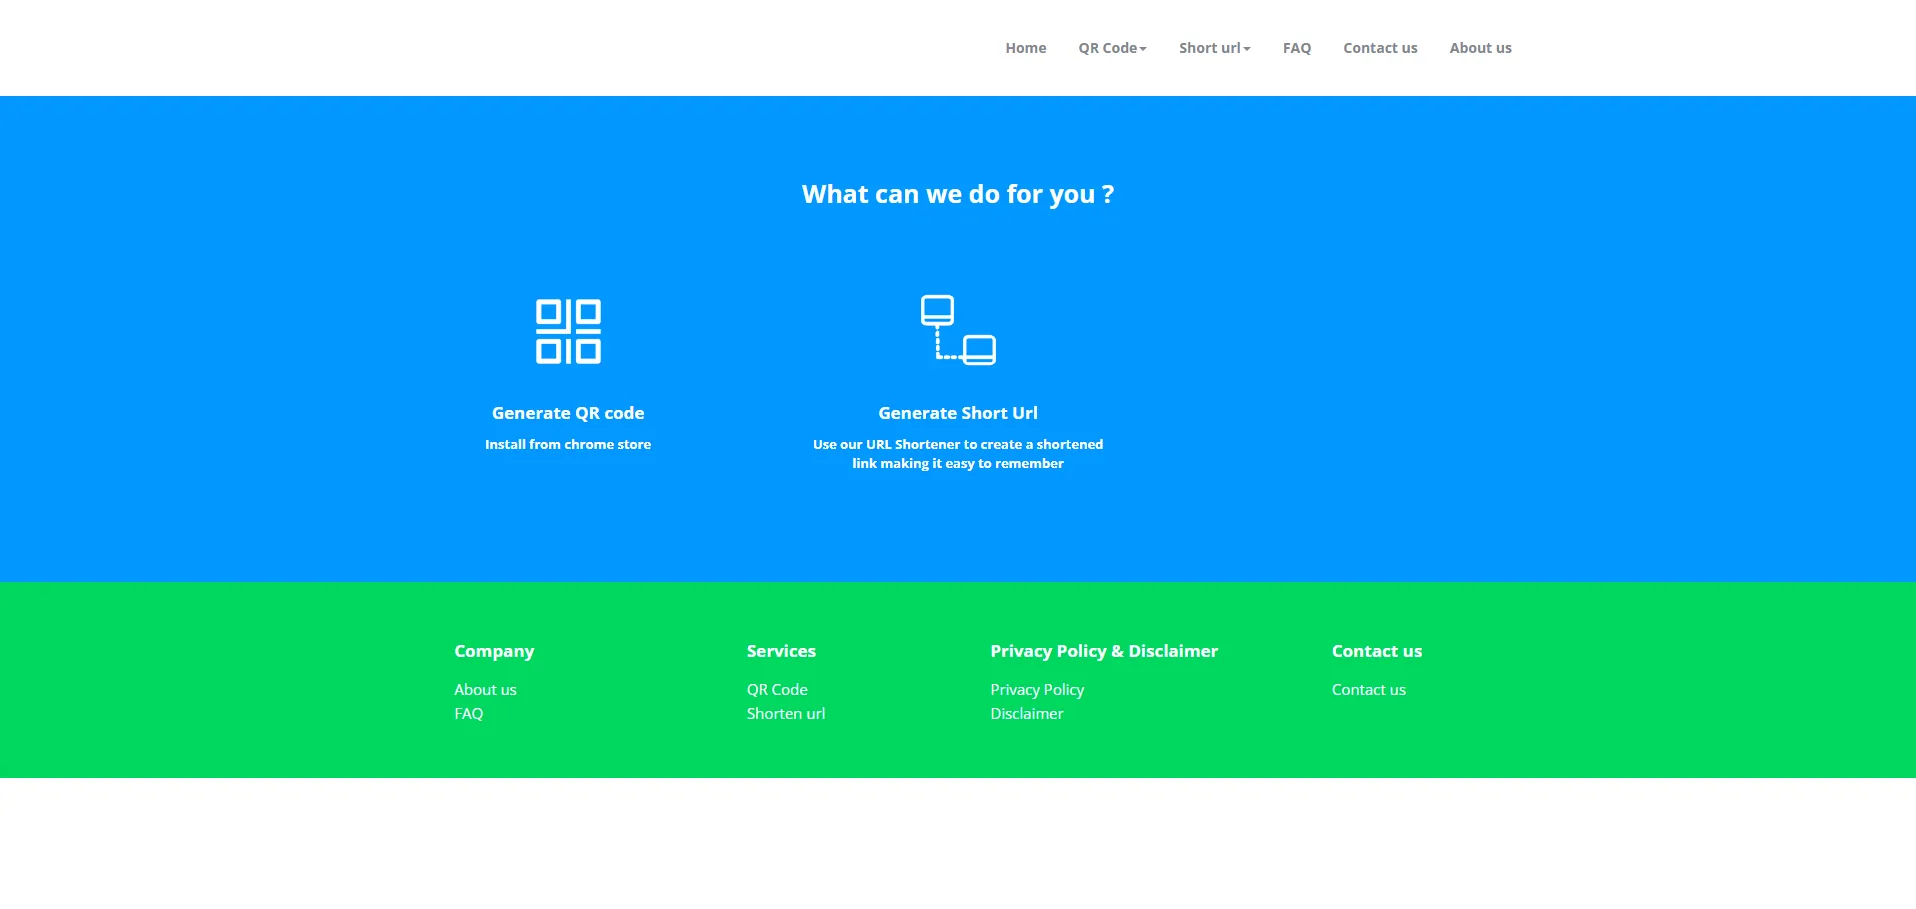Go to Home in navigation bar
The image size is (1916, 909).
(x=1025, y=48)
